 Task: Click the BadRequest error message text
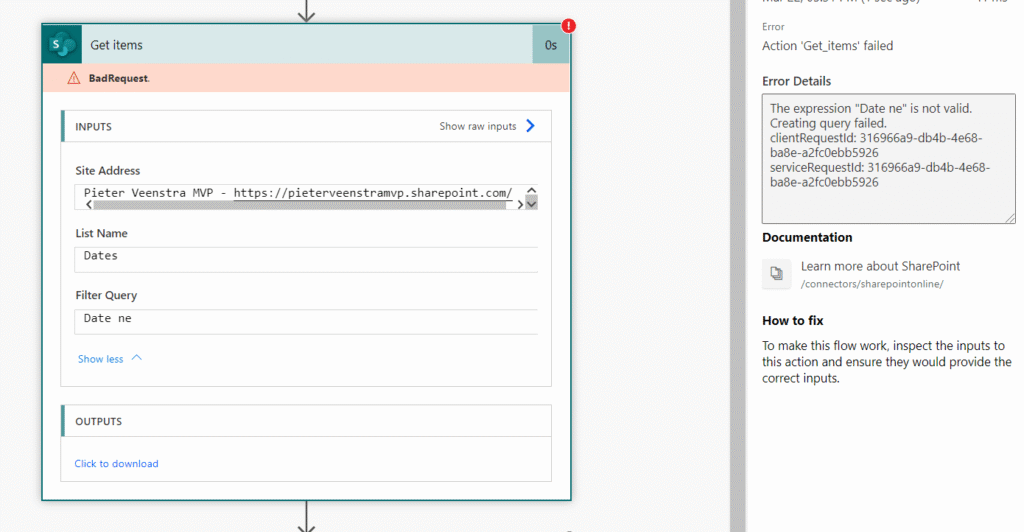point(119,78)
